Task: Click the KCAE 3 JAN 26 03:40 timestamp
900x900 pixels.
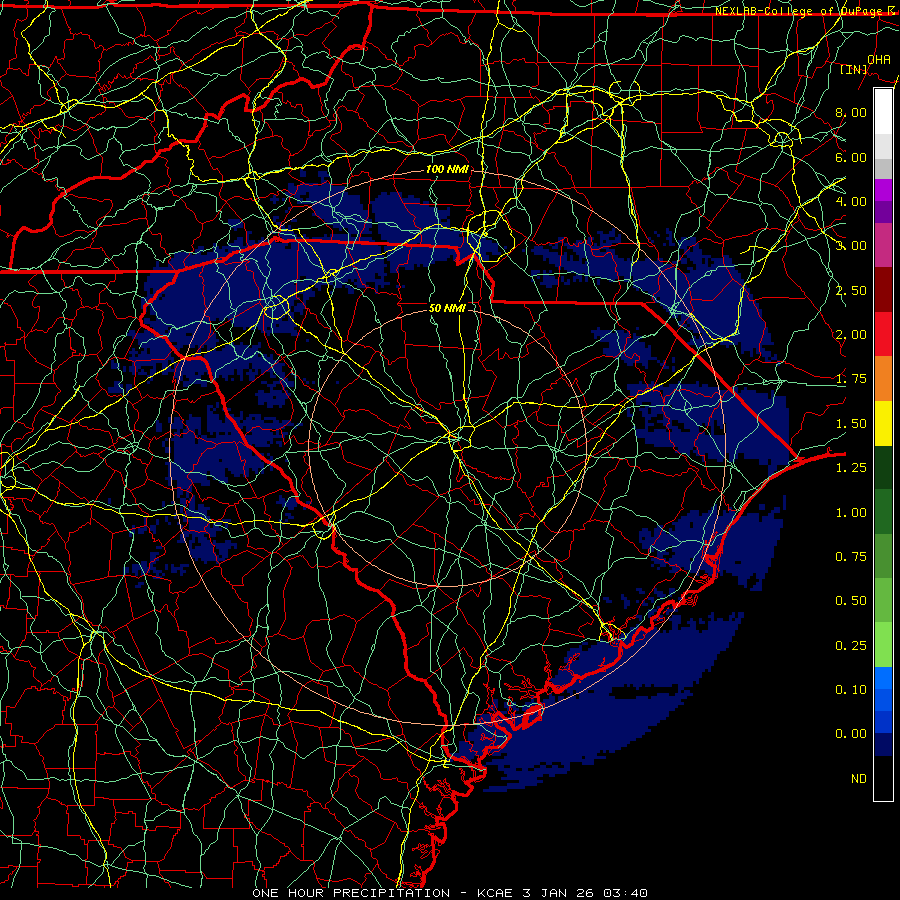Action: tap(562, 893)
